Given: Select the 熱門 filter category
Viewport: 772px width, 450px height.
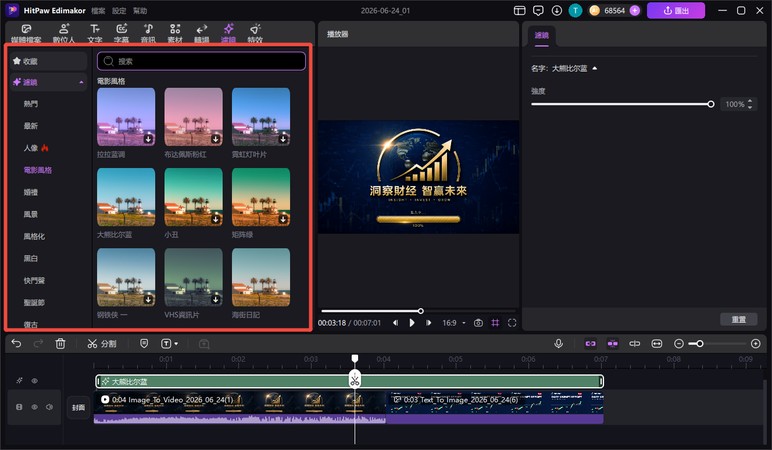Looking at the screenshot, I should [x=31, y=104].
